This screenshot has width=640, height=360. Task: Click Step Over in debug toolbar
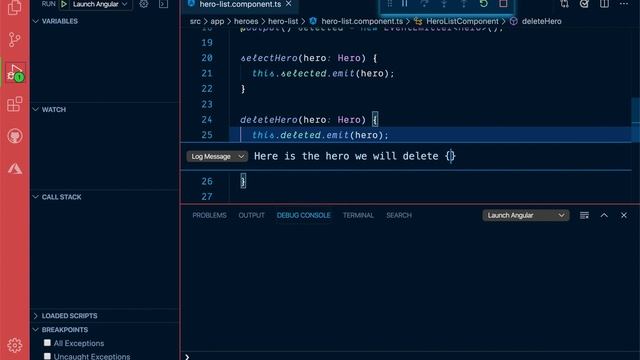click(x=424, y=4)
